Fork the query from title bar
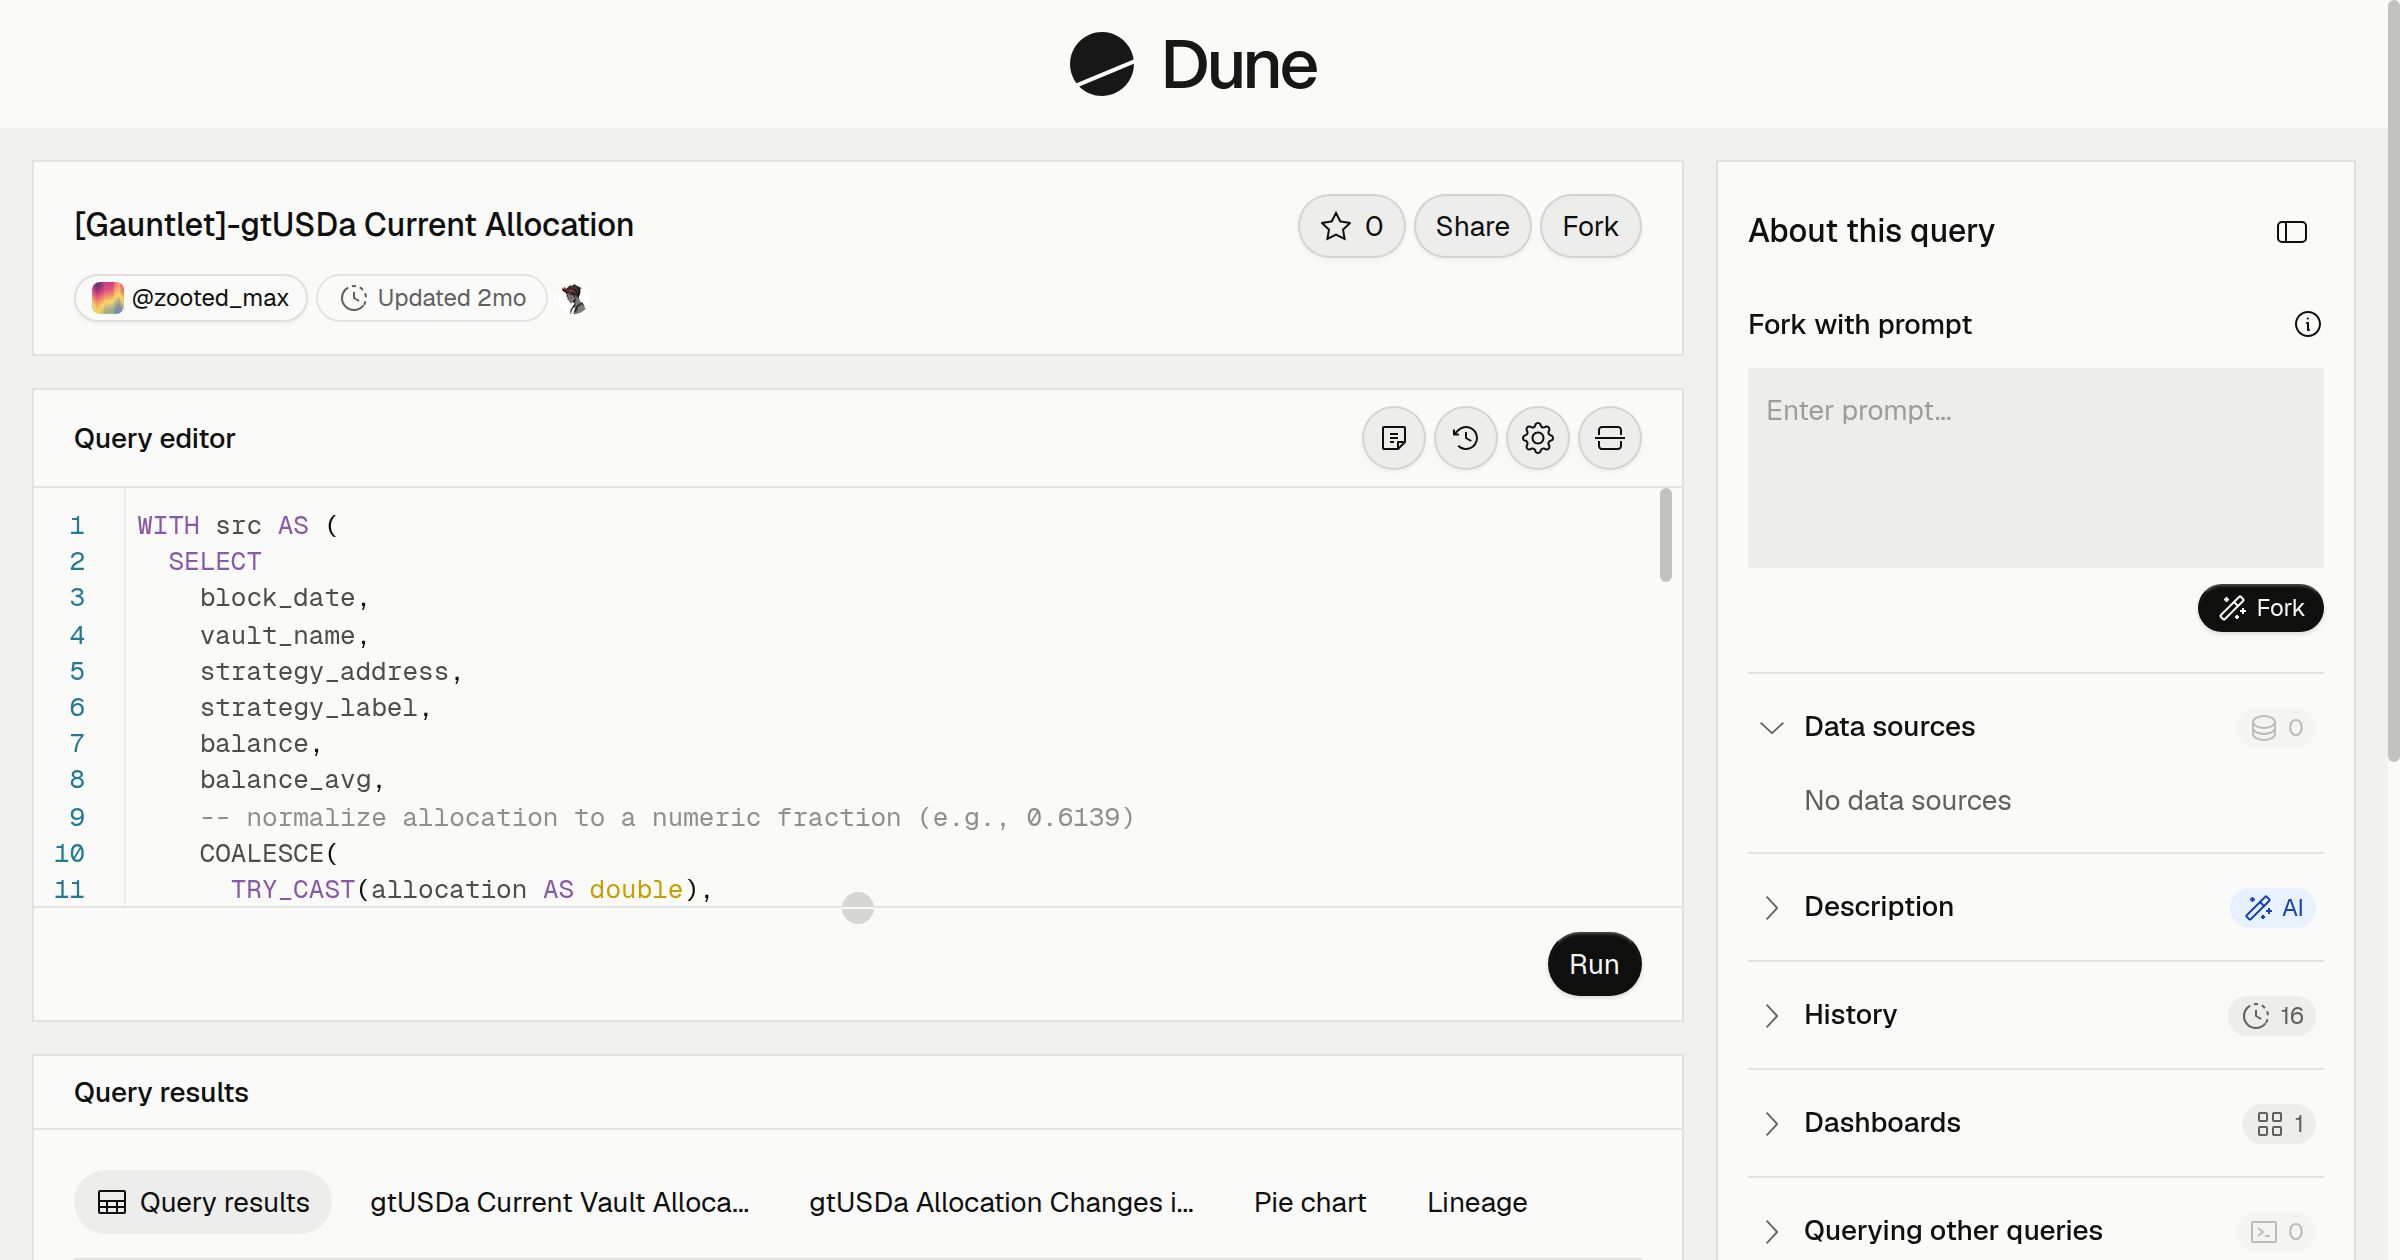Image resolution: width=2400 pixels, height=1260 pixels. tap(1590, 226)
